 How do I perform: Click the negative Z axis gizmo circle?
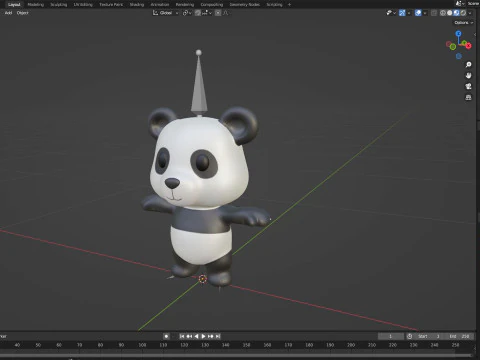pyautogui.click(x=459, y=56)
